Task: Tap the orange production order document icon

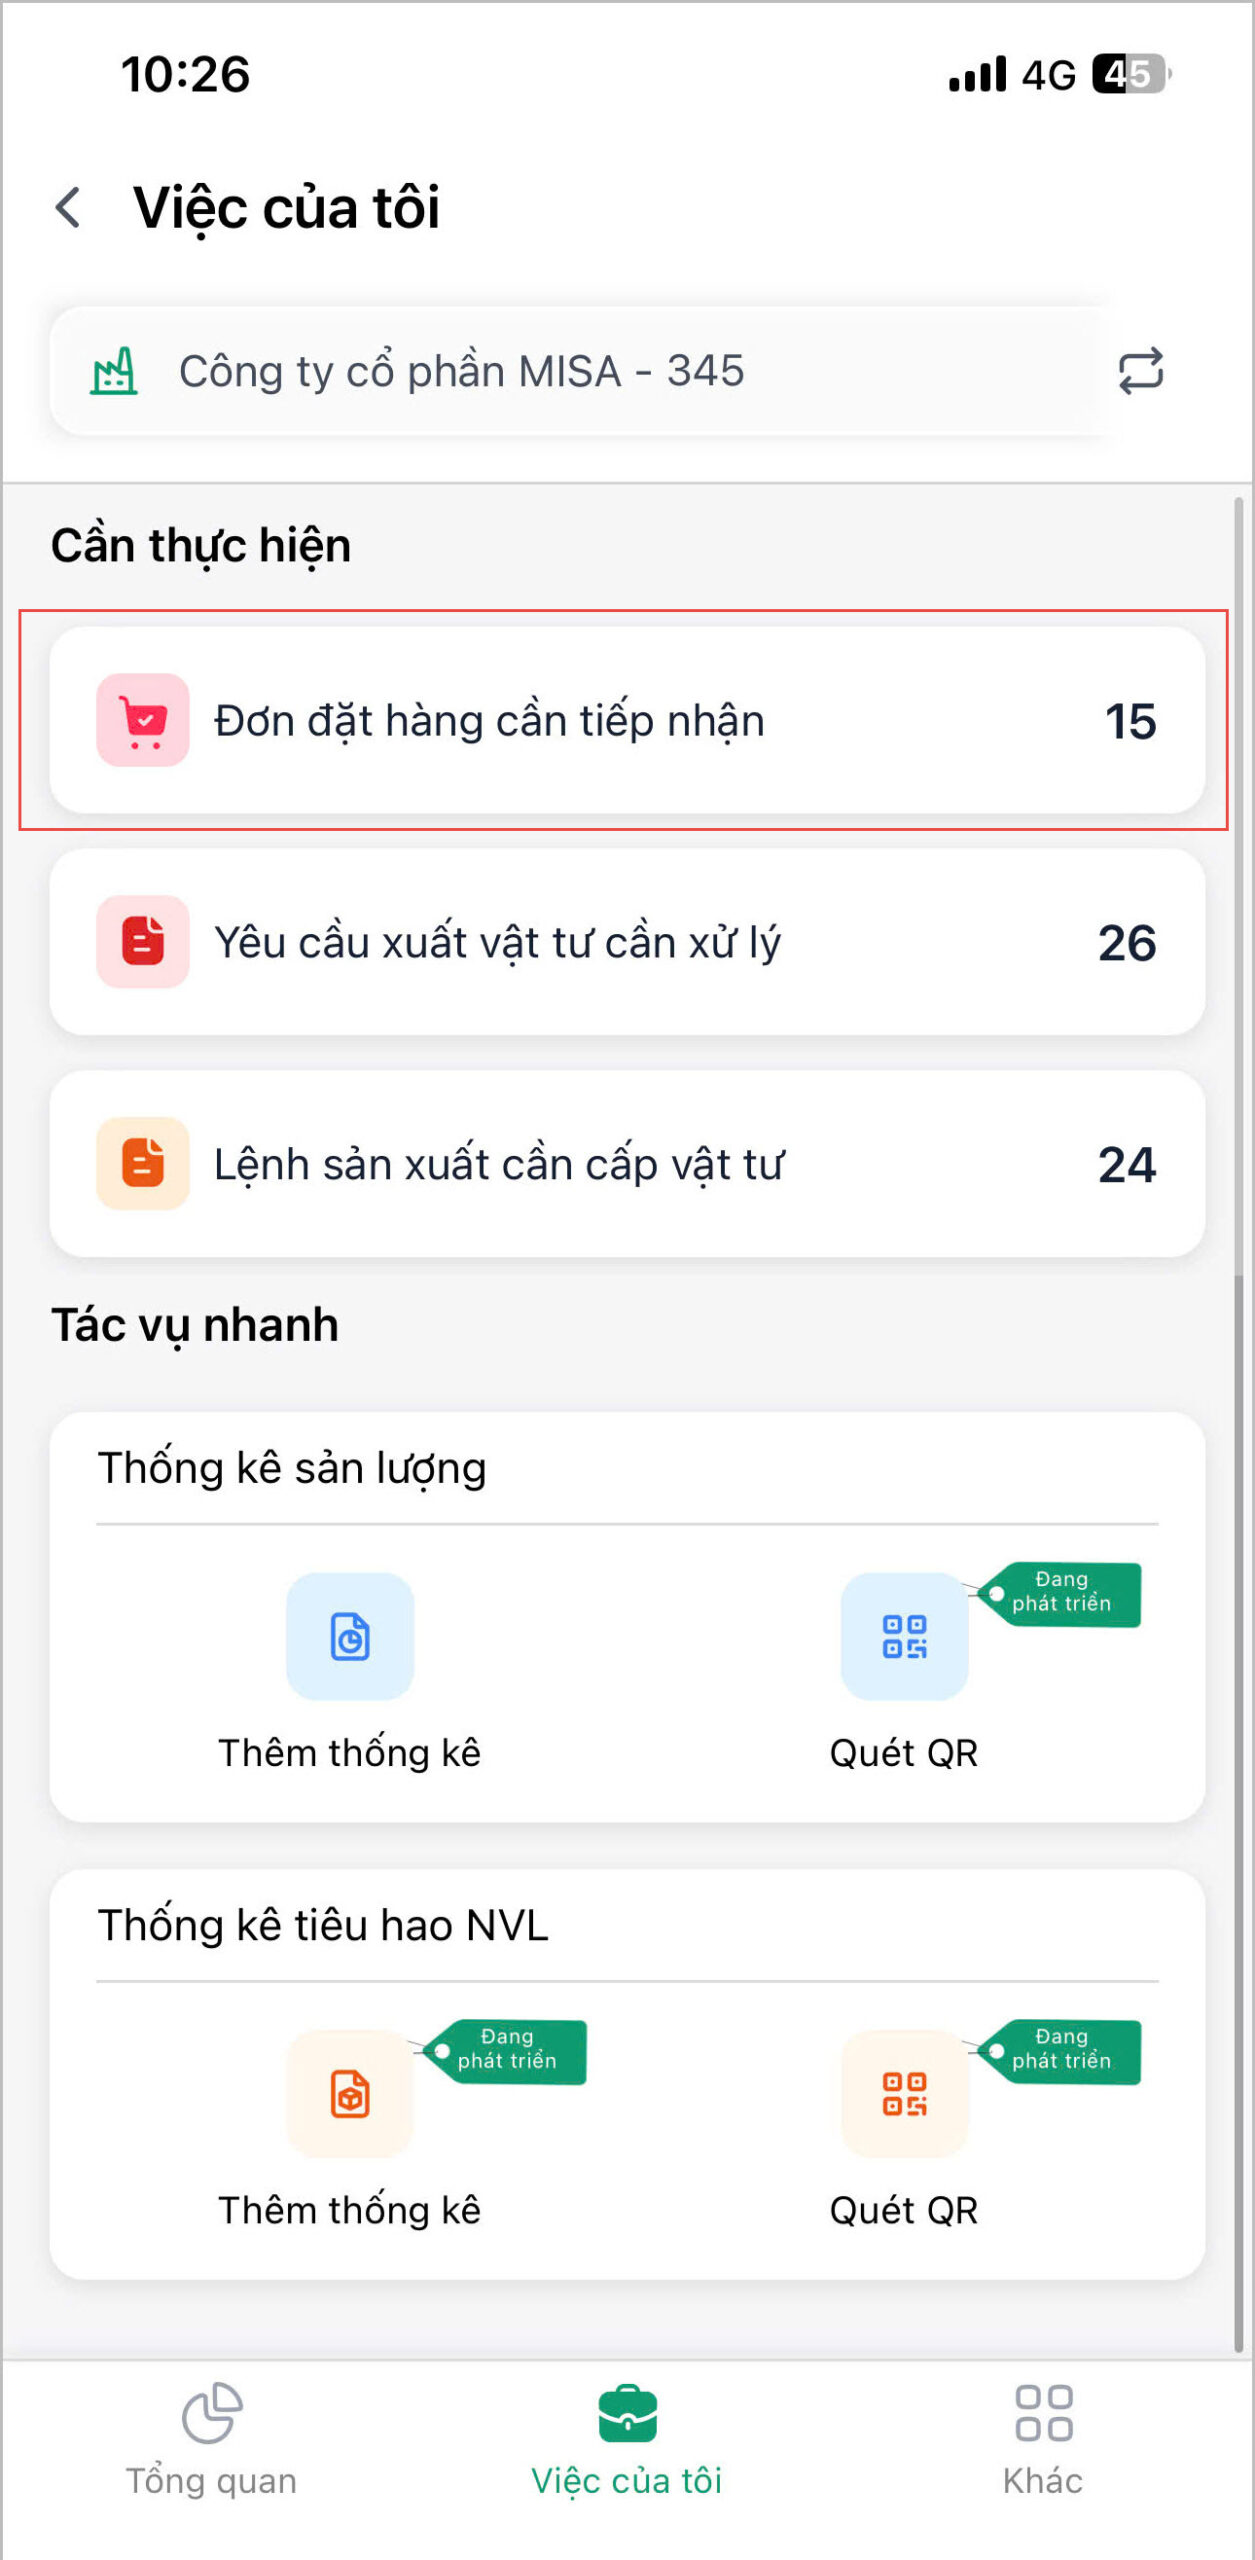Action: (x=143, y=1163)
